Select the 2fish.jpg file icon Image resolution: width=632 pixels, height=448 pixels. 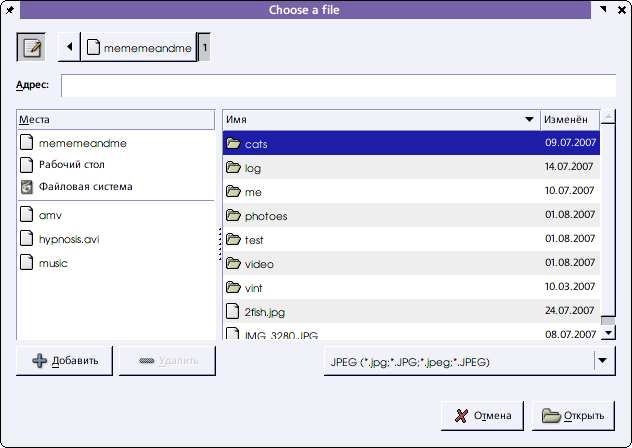(x=233, y=312)
